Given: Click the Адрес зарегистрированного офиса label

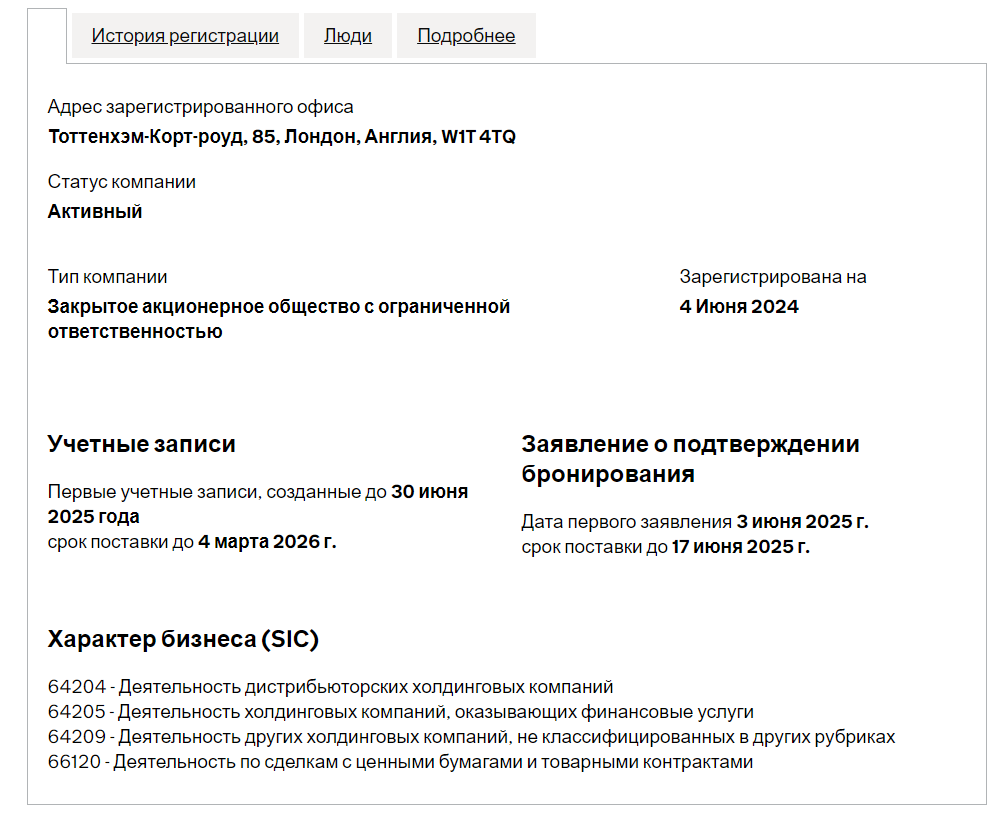Looking at the screenshot, I should [x=200, y=107].
